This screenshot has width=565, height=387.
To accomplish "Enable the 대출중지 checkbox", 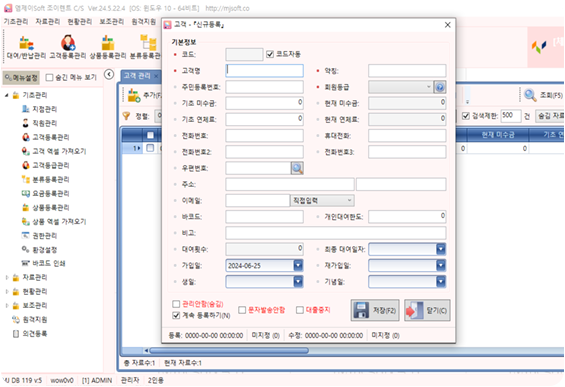I will pyautogui.click(x=300, y=310).
